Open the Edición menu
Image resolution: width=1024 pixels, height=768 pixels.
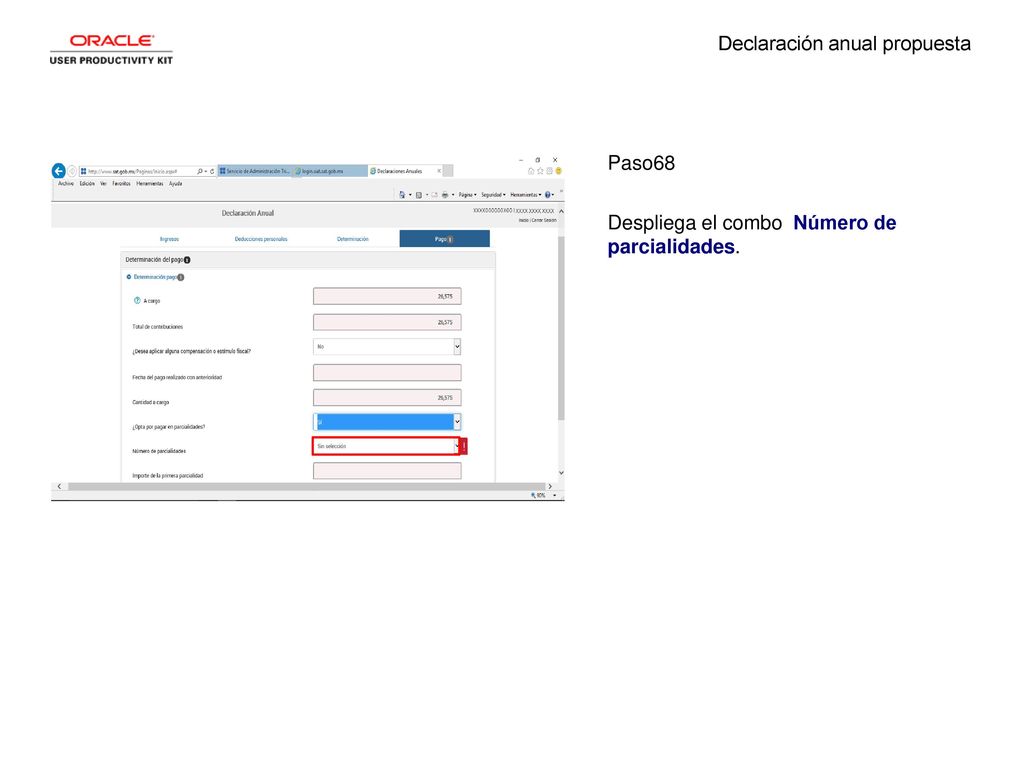pyautogui.click(x=87, y=184)
